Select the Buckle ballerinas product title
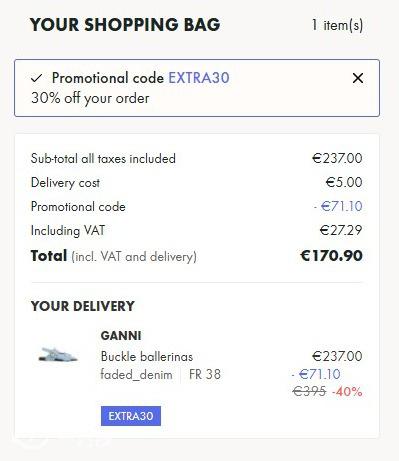 147,357
